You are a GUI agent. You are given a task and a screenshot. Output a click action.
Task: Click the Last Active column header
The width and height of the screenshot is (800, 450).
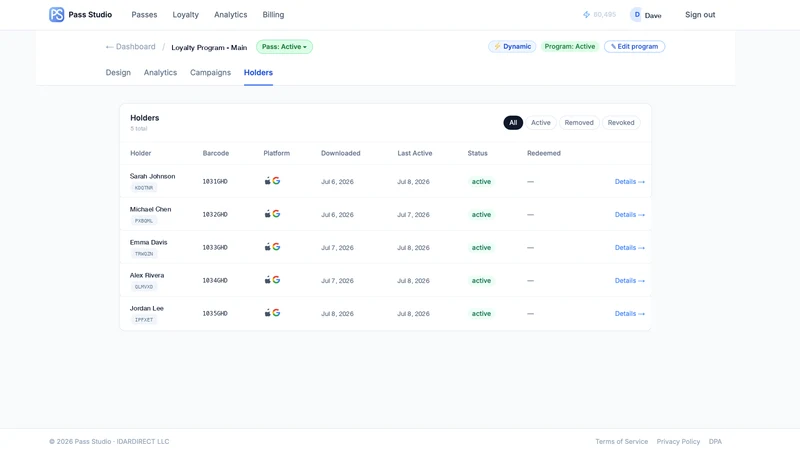click(415, 153)
